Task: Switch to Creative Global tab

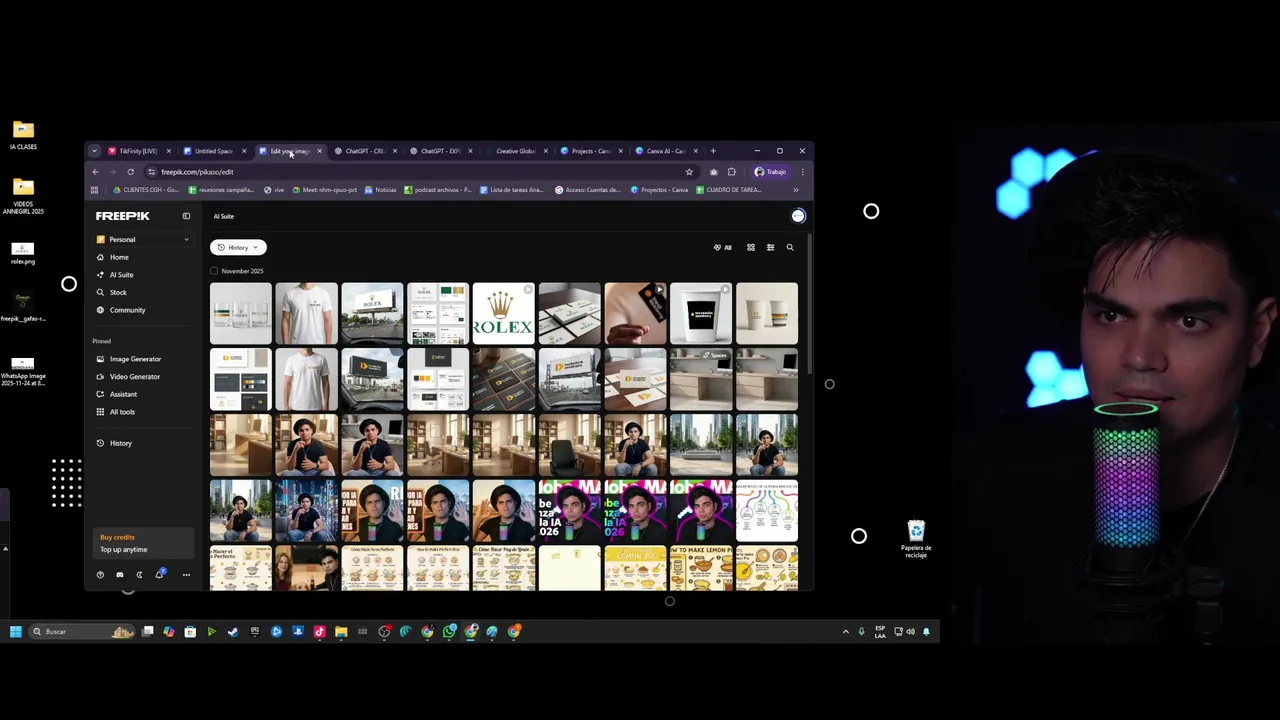Action: coord(516,151)
